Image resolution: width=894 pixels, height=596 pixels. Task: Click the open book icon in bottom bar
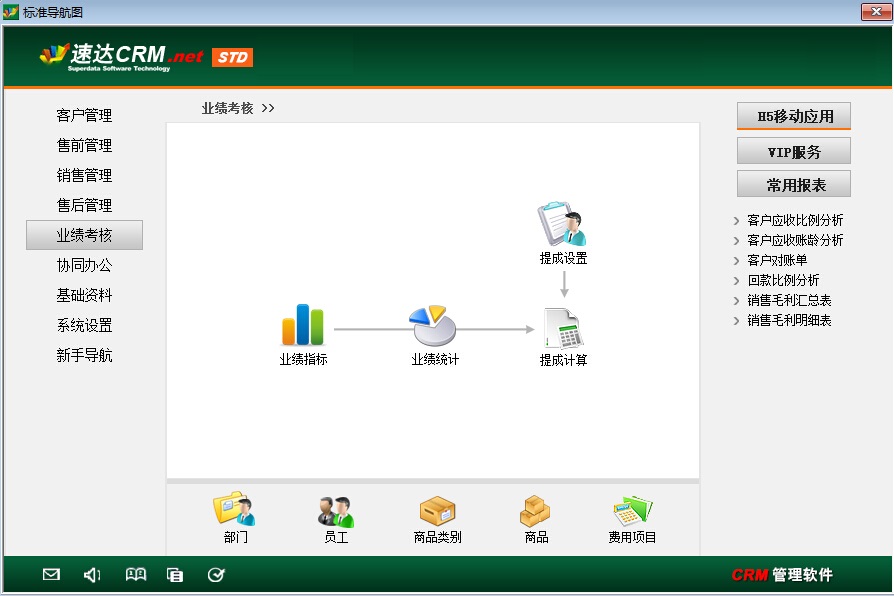[x=136, y=574]
